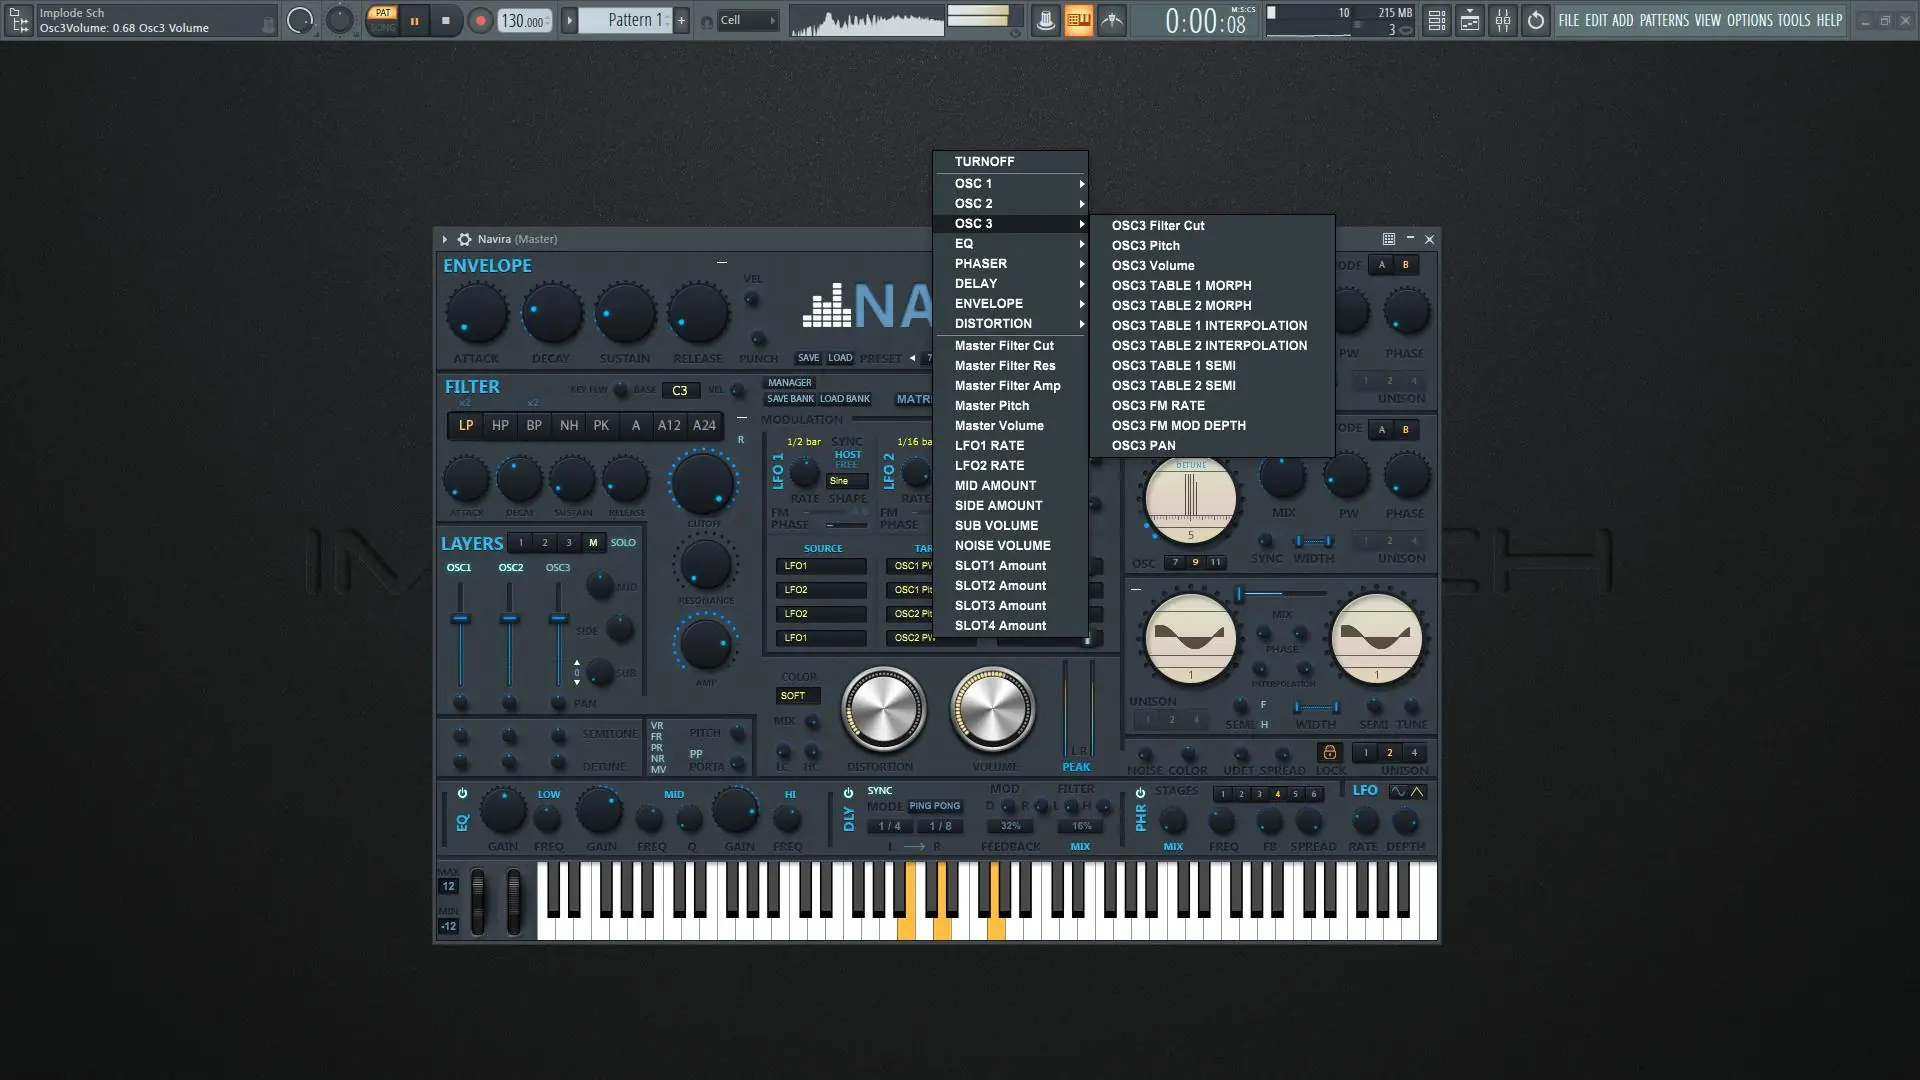The height and width of the screenshot is (1080, 1920).
Task: Click the tempo 130.000 field
Action: pos(523,21)
